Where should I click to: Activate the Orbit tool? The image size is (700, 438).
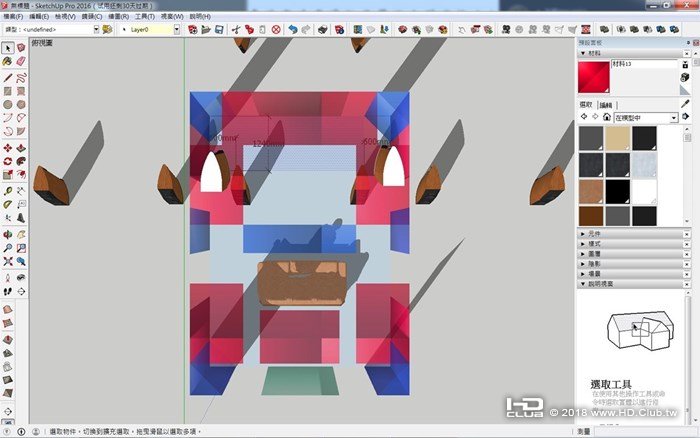[8, 234]
